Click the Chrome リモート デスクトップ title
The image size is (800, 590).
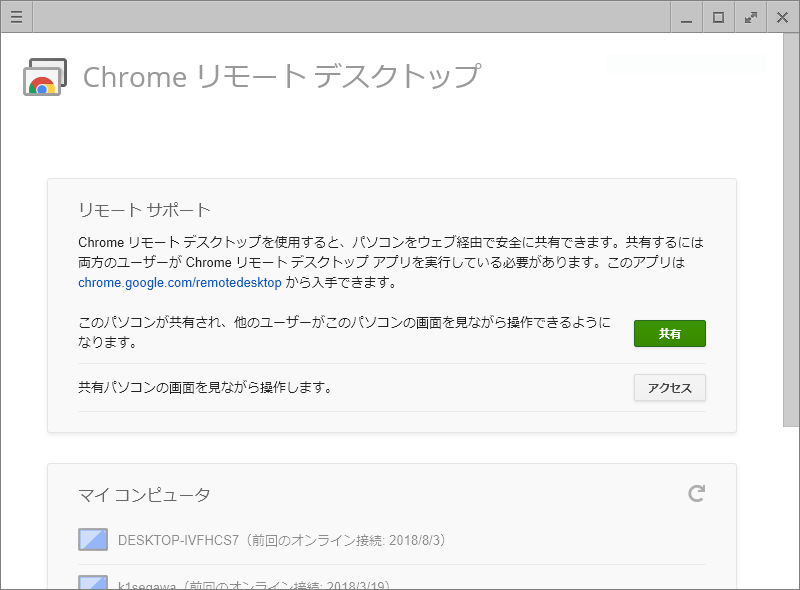pyautogui.click(x=282, y=77)
